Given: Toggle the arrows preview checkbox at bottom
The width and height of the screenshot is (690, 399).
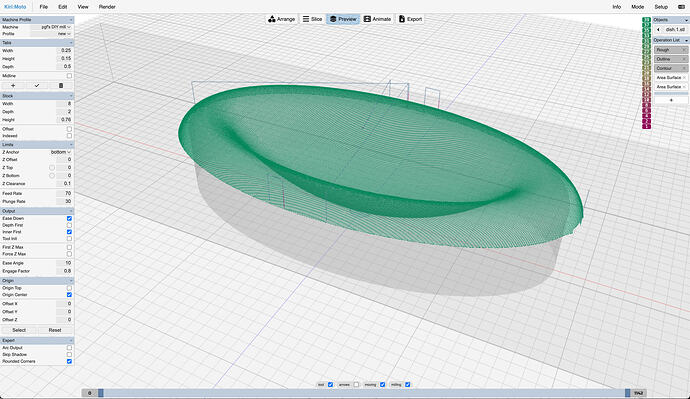Looking at the screenshot, I should pyautogui.click(x=356, y=384).
